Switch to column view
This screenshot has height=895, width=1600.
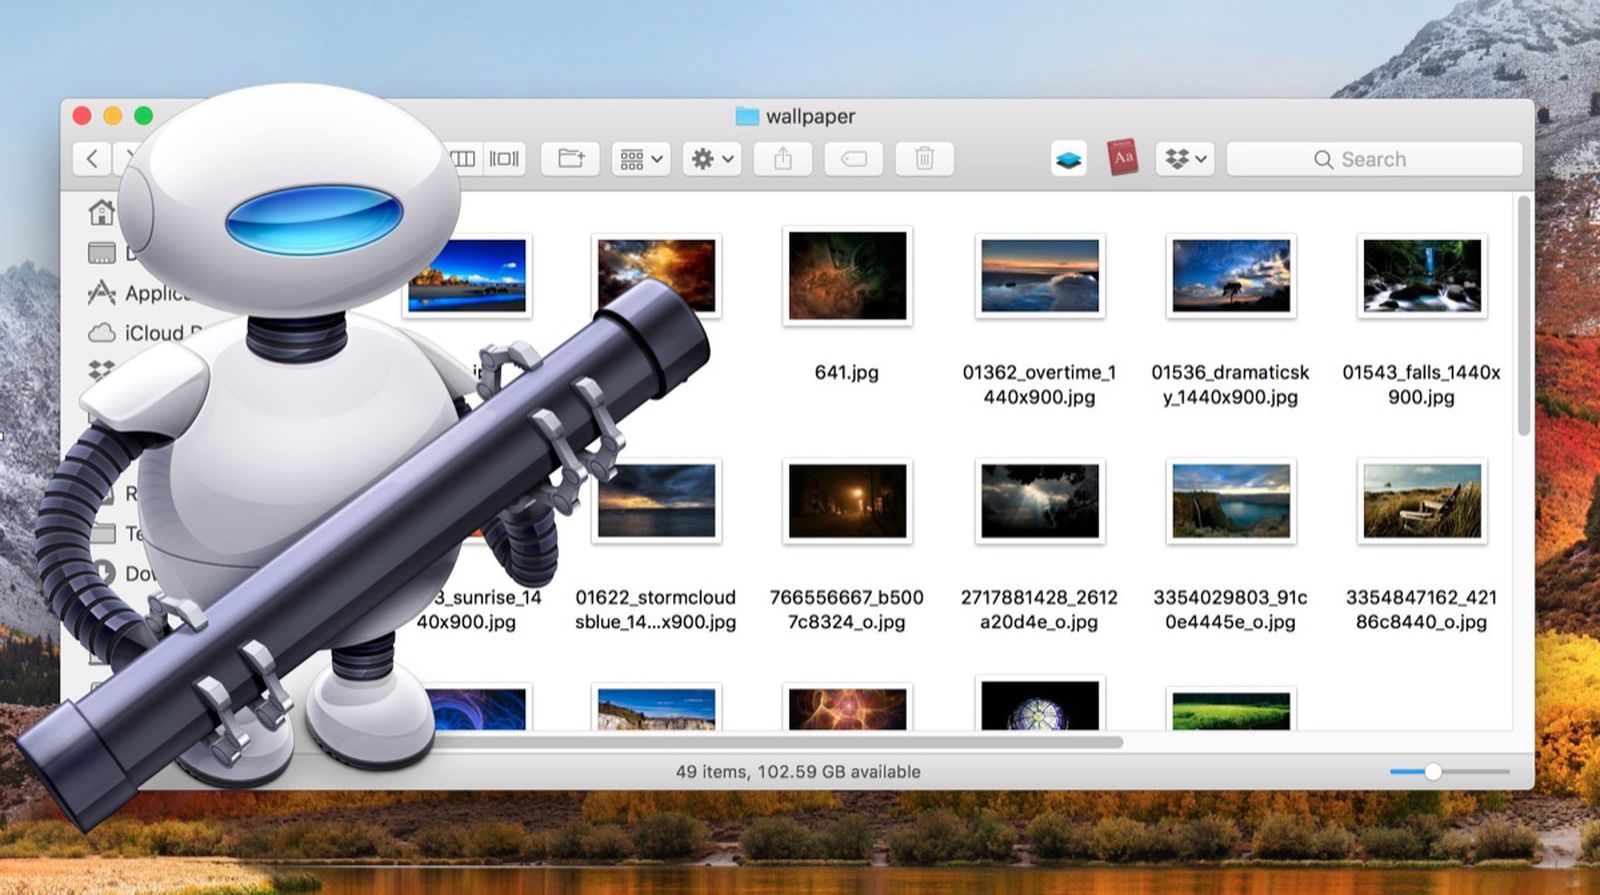pos(463,159)
